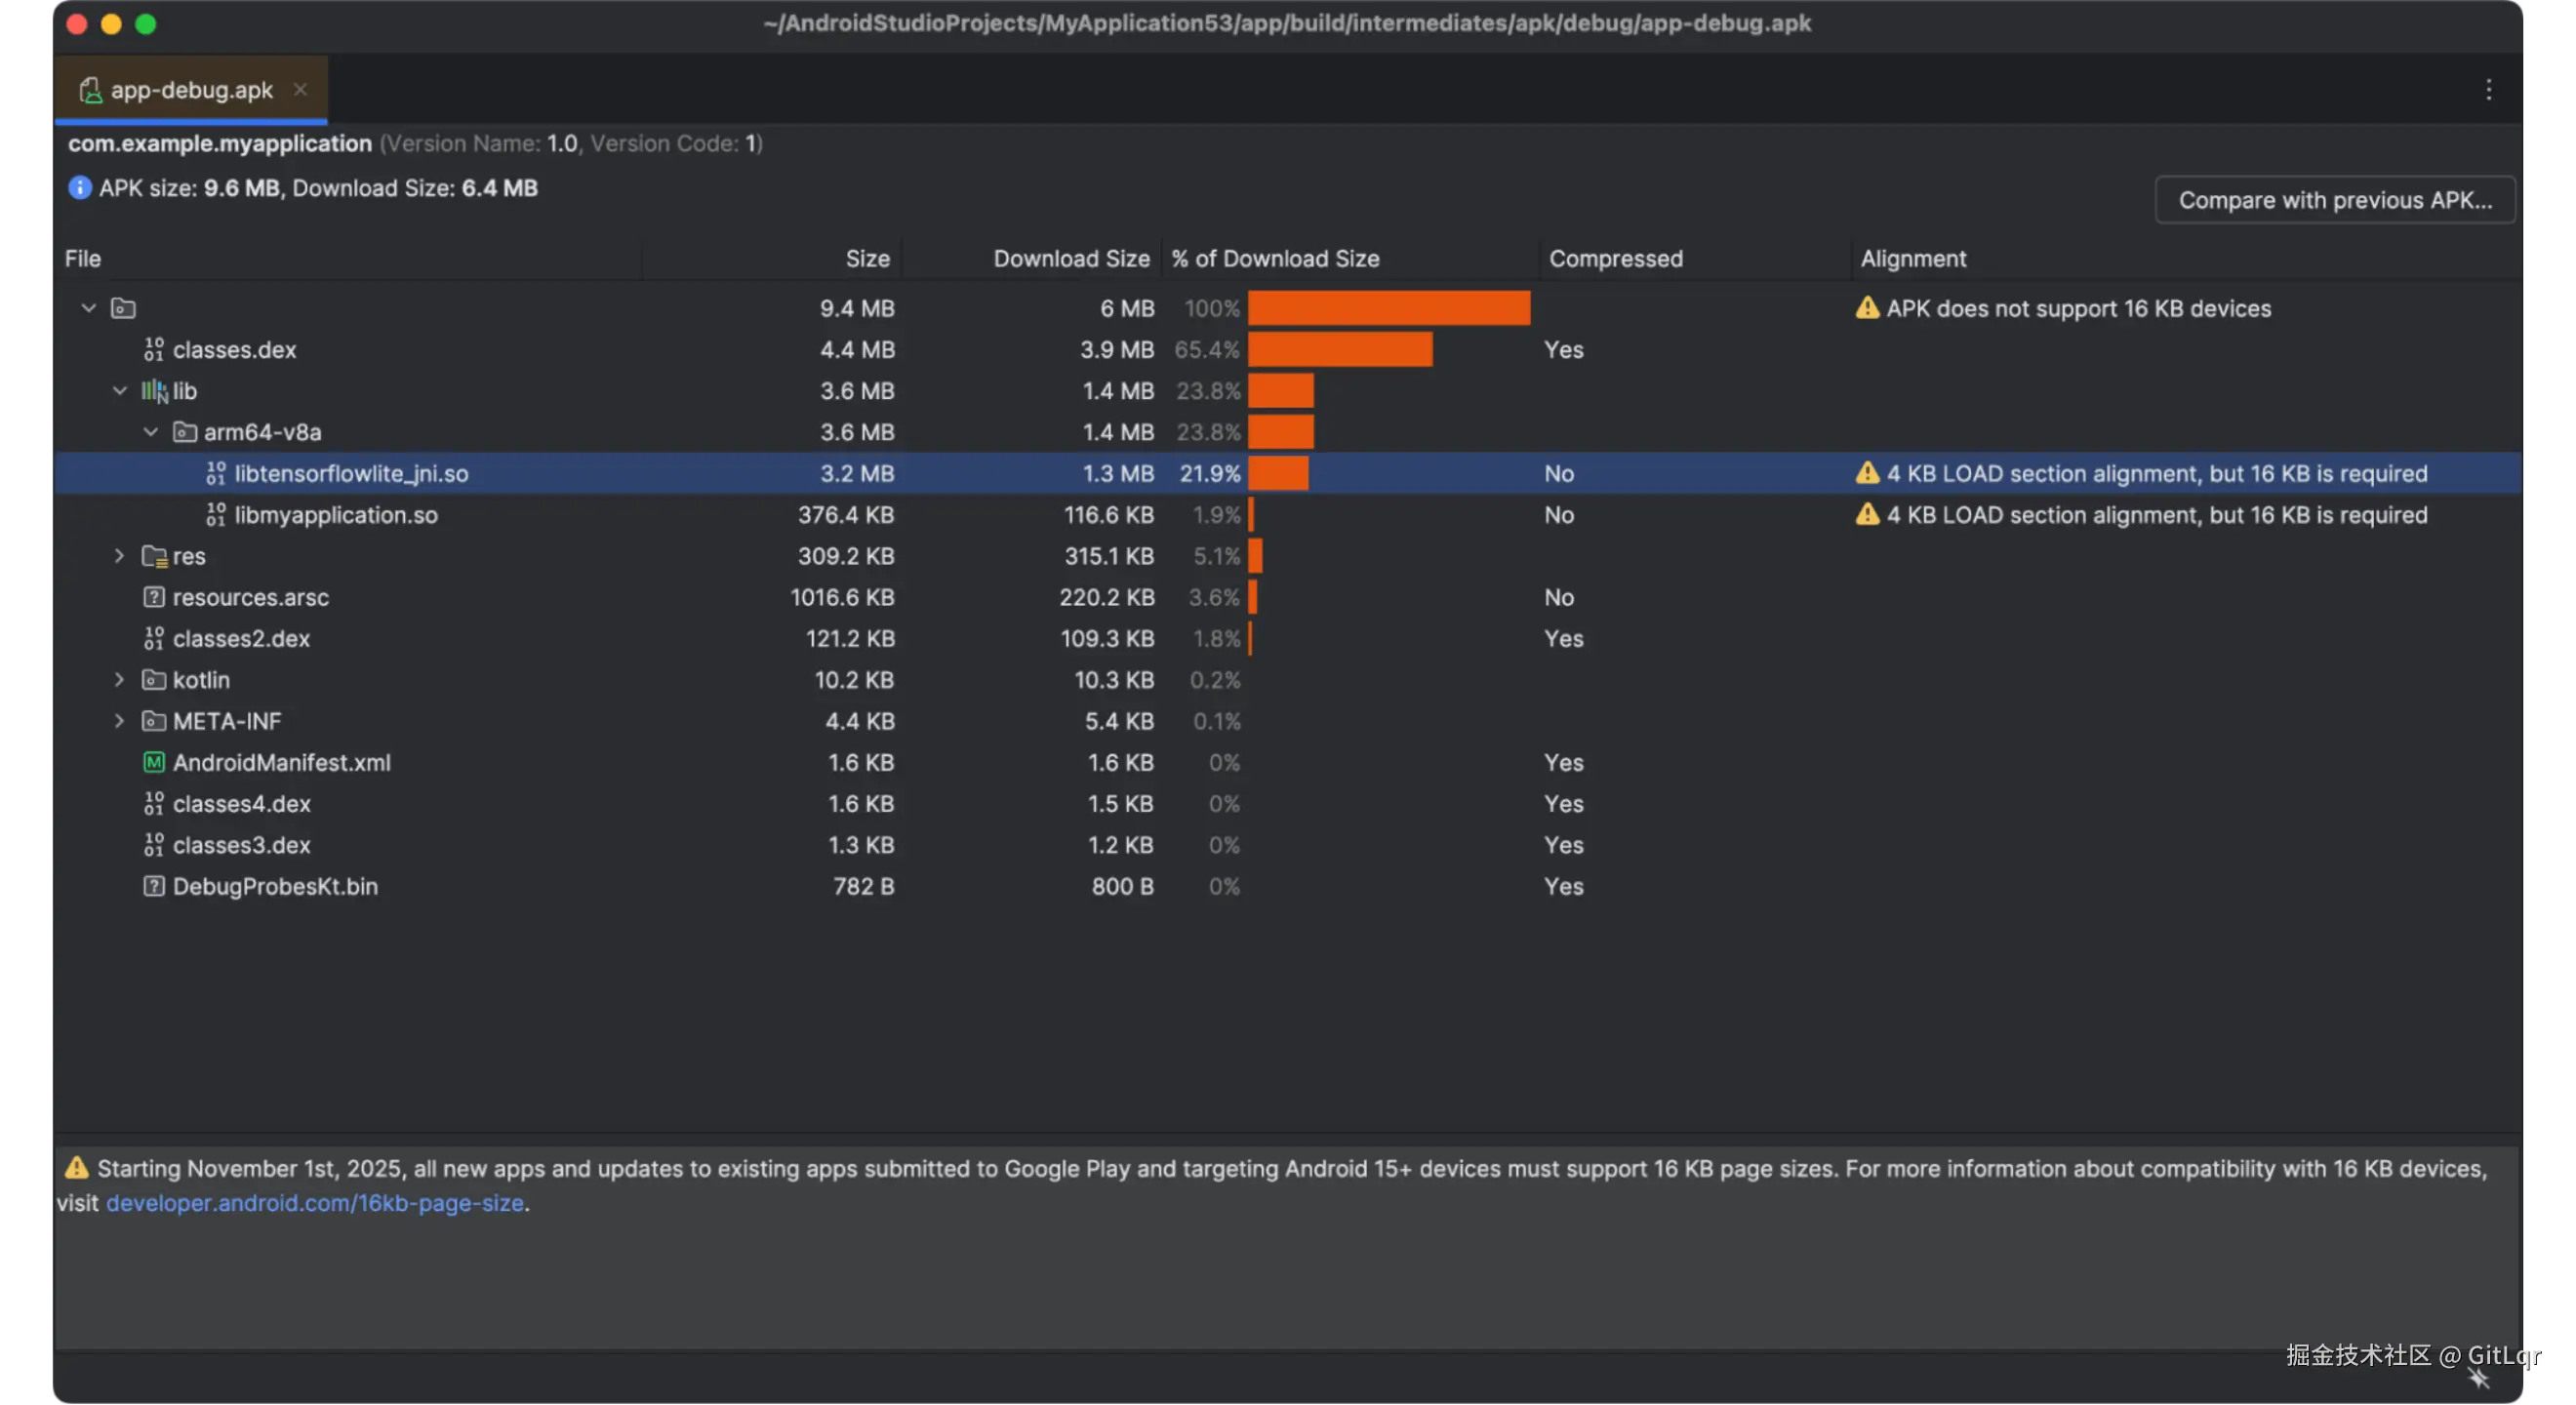Image resolution: width=2576 pixels, height=1405 pixels.
Task: Click the classes4.dex file icon
Action: 153,803
